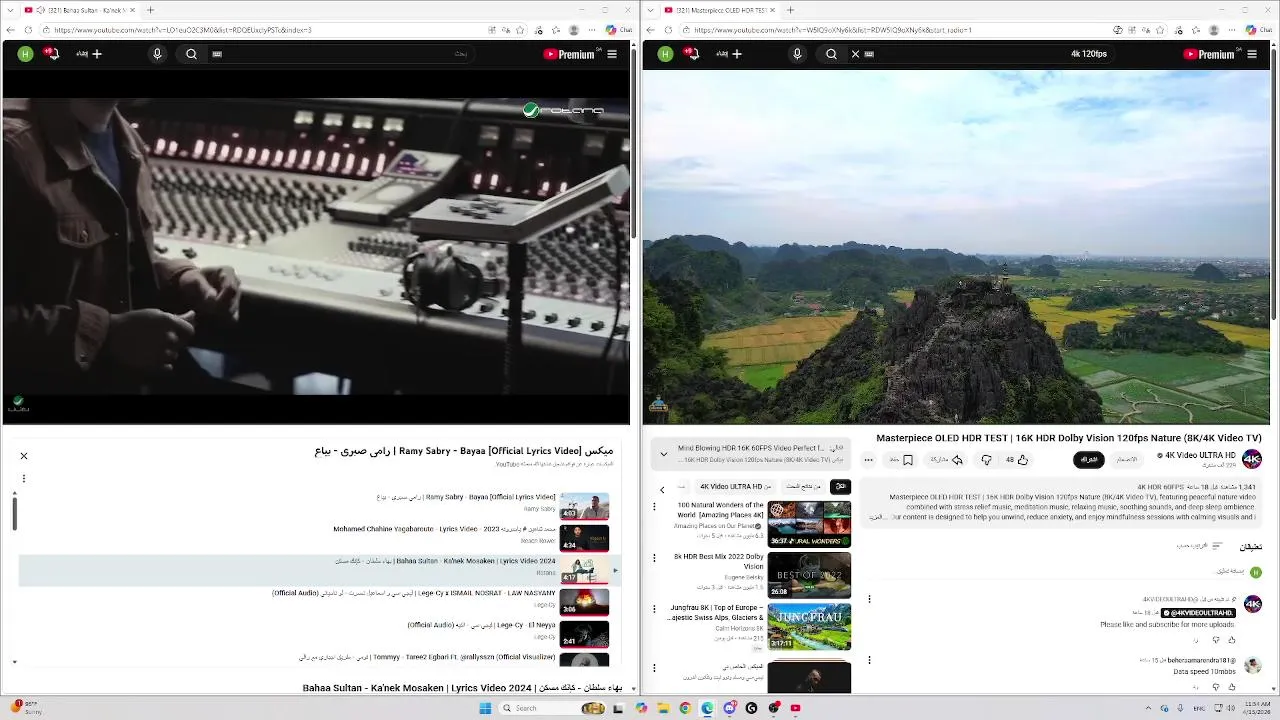The height and width of the screenshot is (720, 1280).
Task: Switch to right browser tab 'Masterpiece OLED HDR TEST'
Action: tap(718, 10)
